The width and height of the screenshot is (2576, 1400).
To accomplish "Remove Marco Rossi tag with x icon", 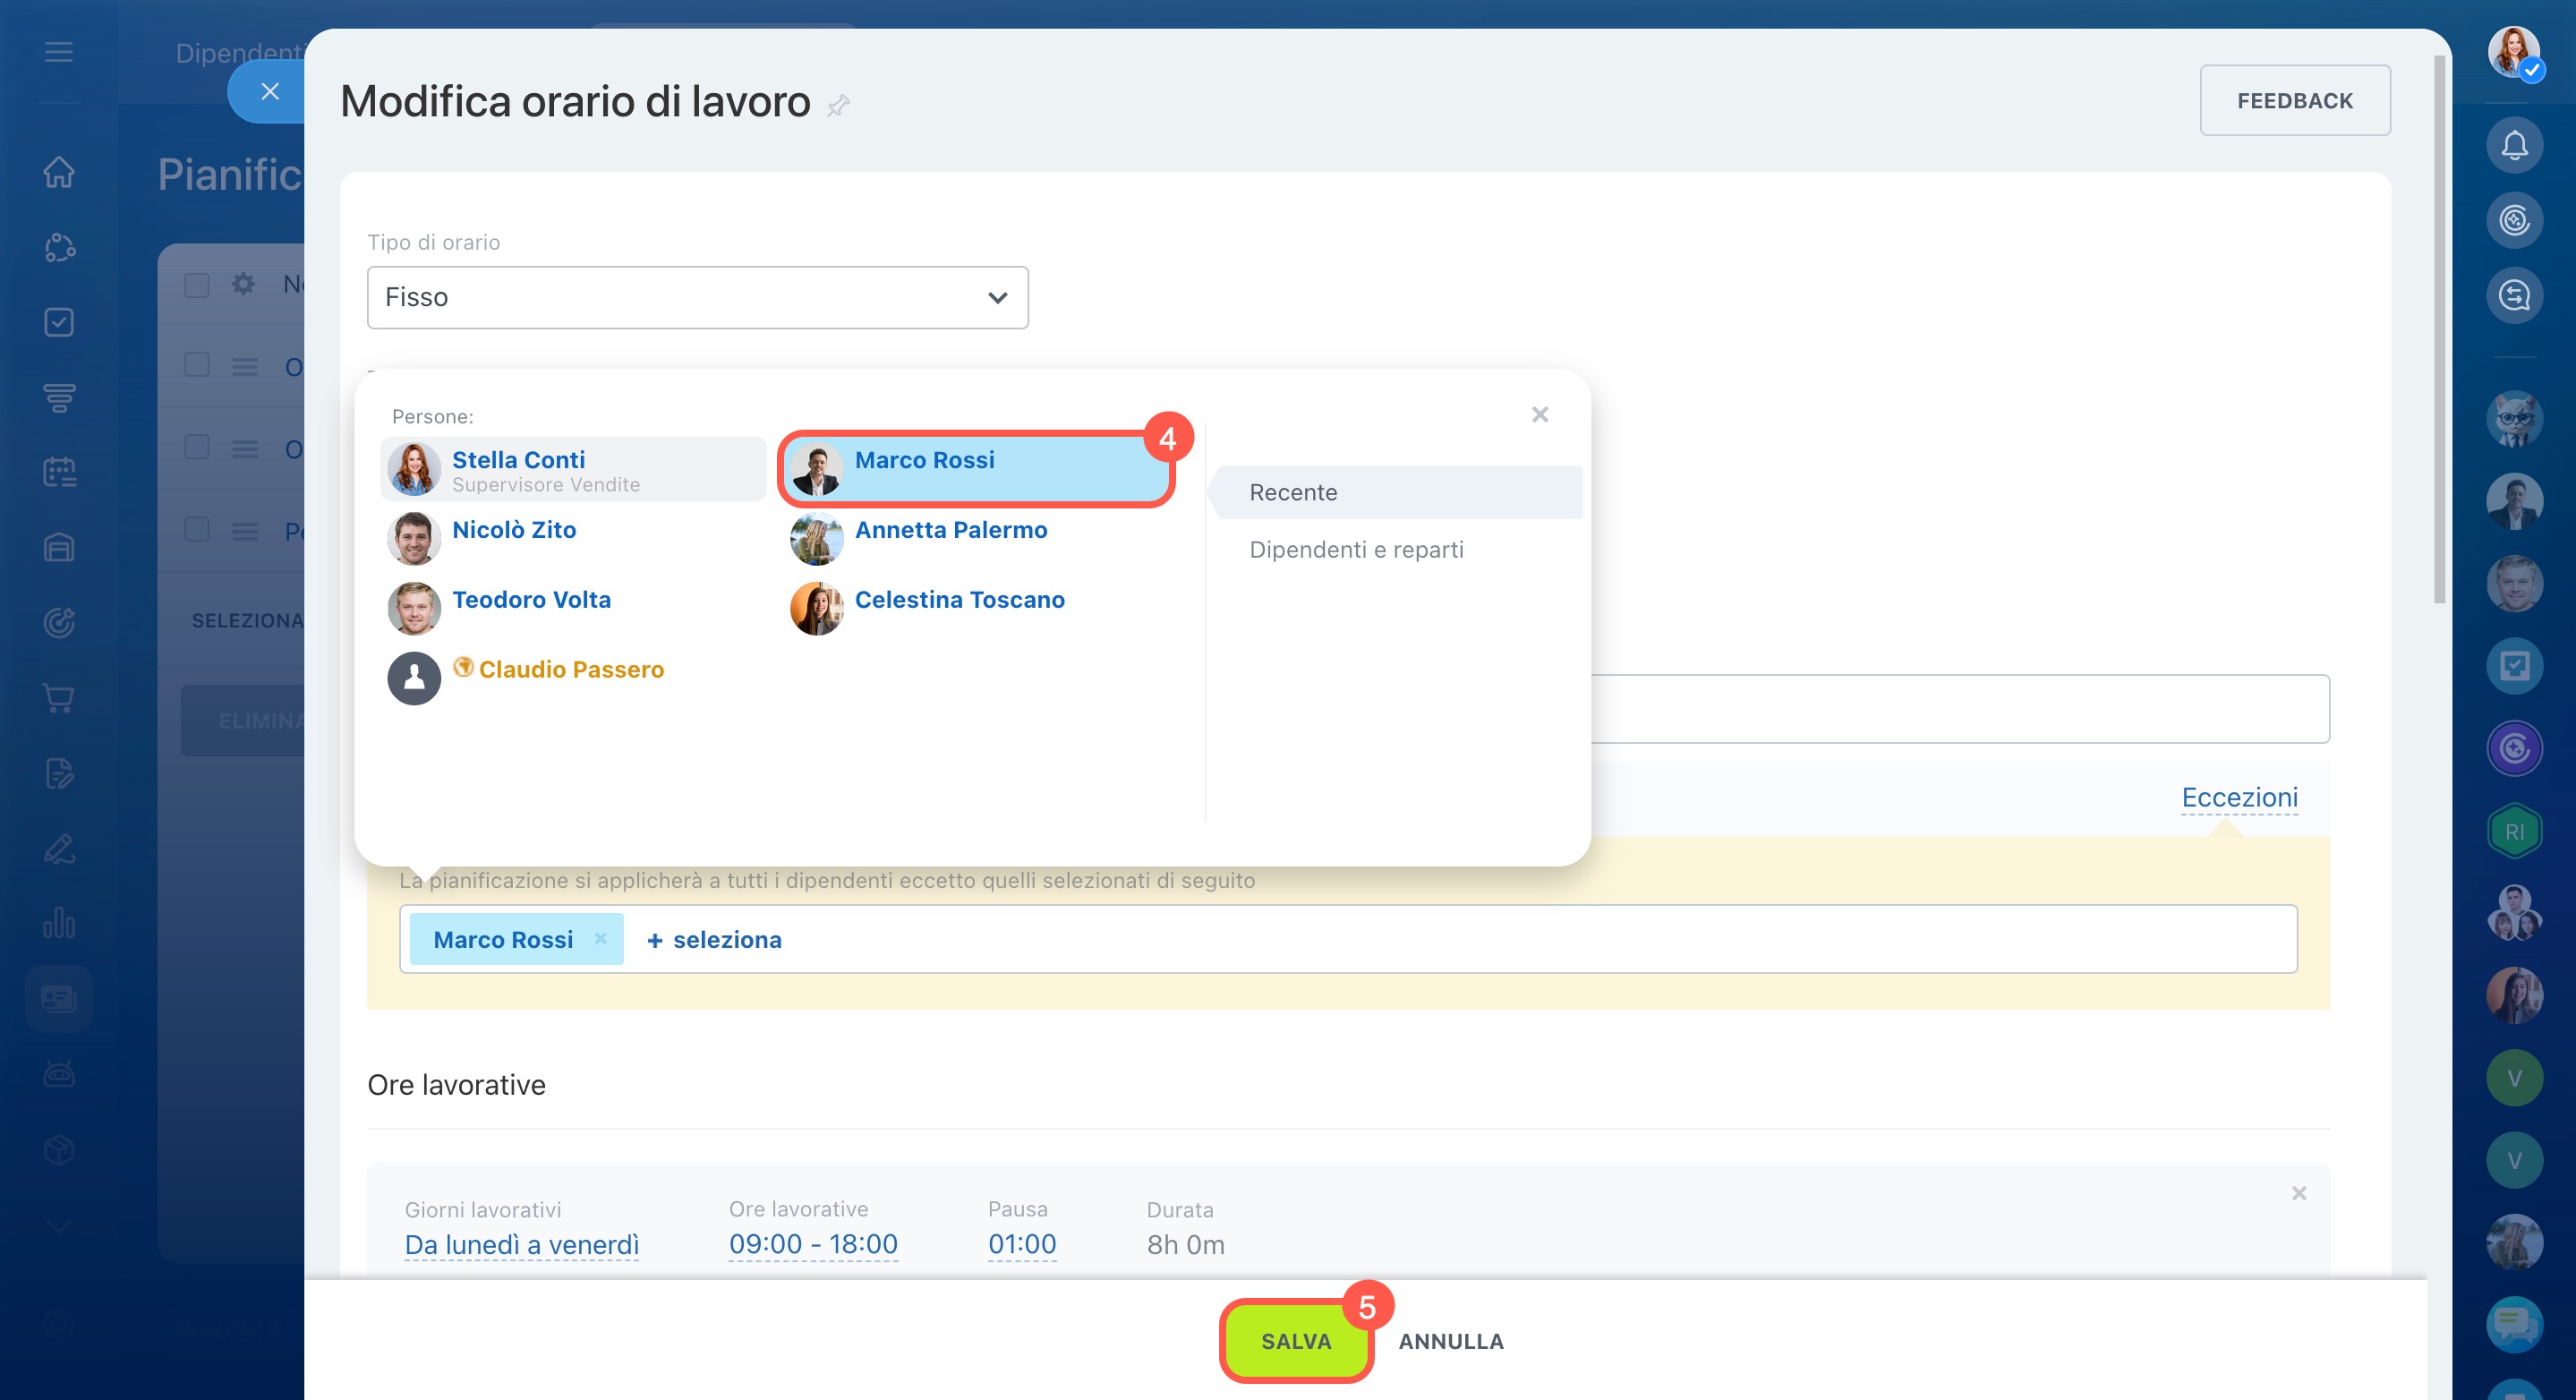I will pyautogui.click(x=600, y=938).
